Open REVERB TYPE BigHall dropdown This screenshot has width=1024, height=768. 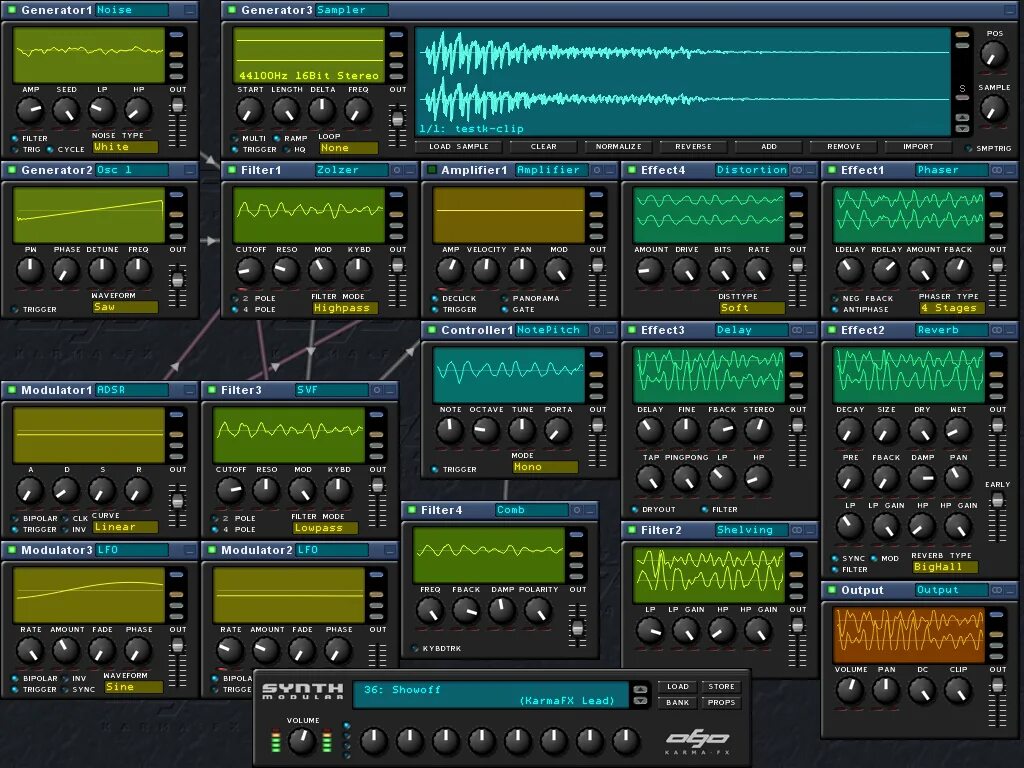click(x=944, y=568)
